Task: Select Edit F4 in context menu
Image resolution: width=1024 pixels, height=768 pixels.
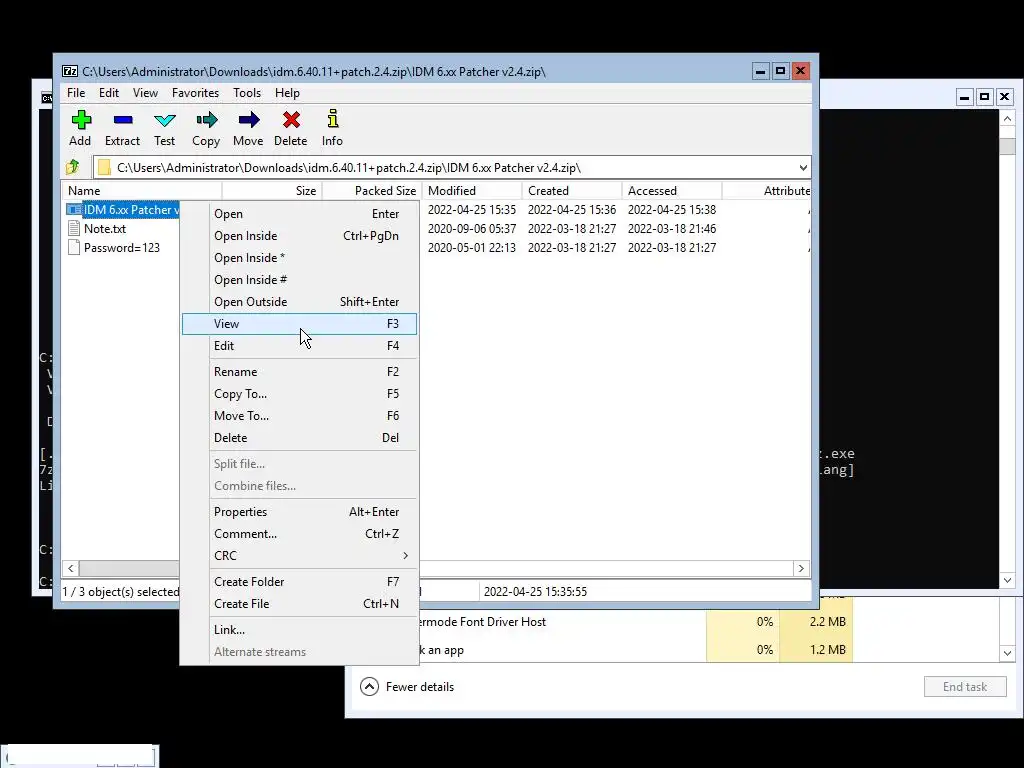Action: click(x=300, y=345)
